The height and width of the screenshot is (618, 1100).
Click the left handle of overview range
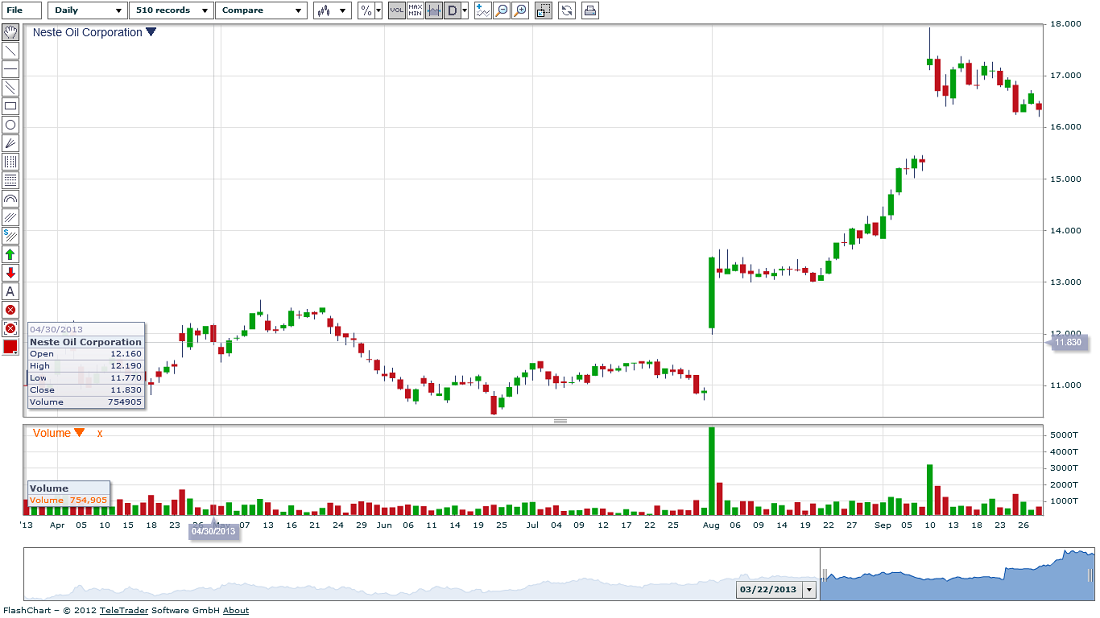point(824,575)
